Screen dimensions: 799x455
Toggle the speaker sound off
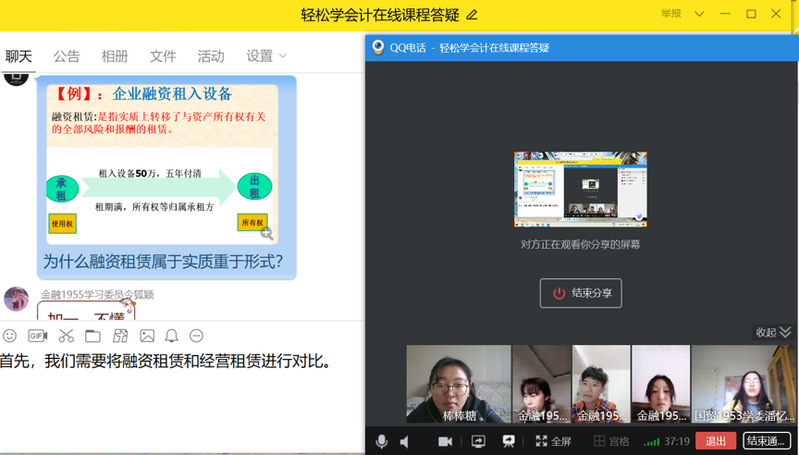(x=405, y=441)
